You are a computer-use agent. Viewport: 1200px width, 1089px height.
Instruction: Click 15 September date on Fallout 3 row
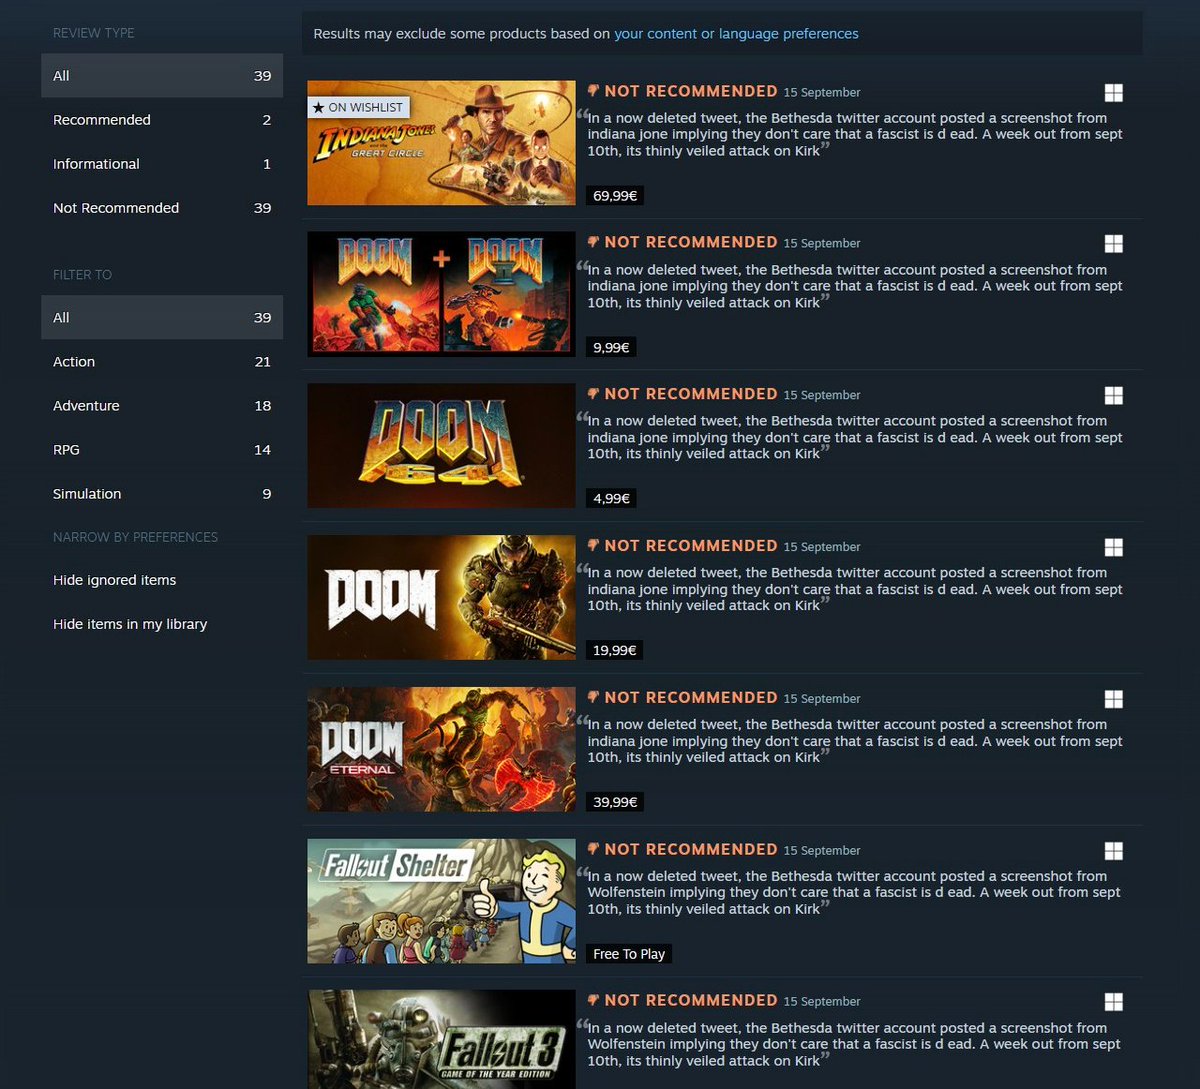(822, 1002)
